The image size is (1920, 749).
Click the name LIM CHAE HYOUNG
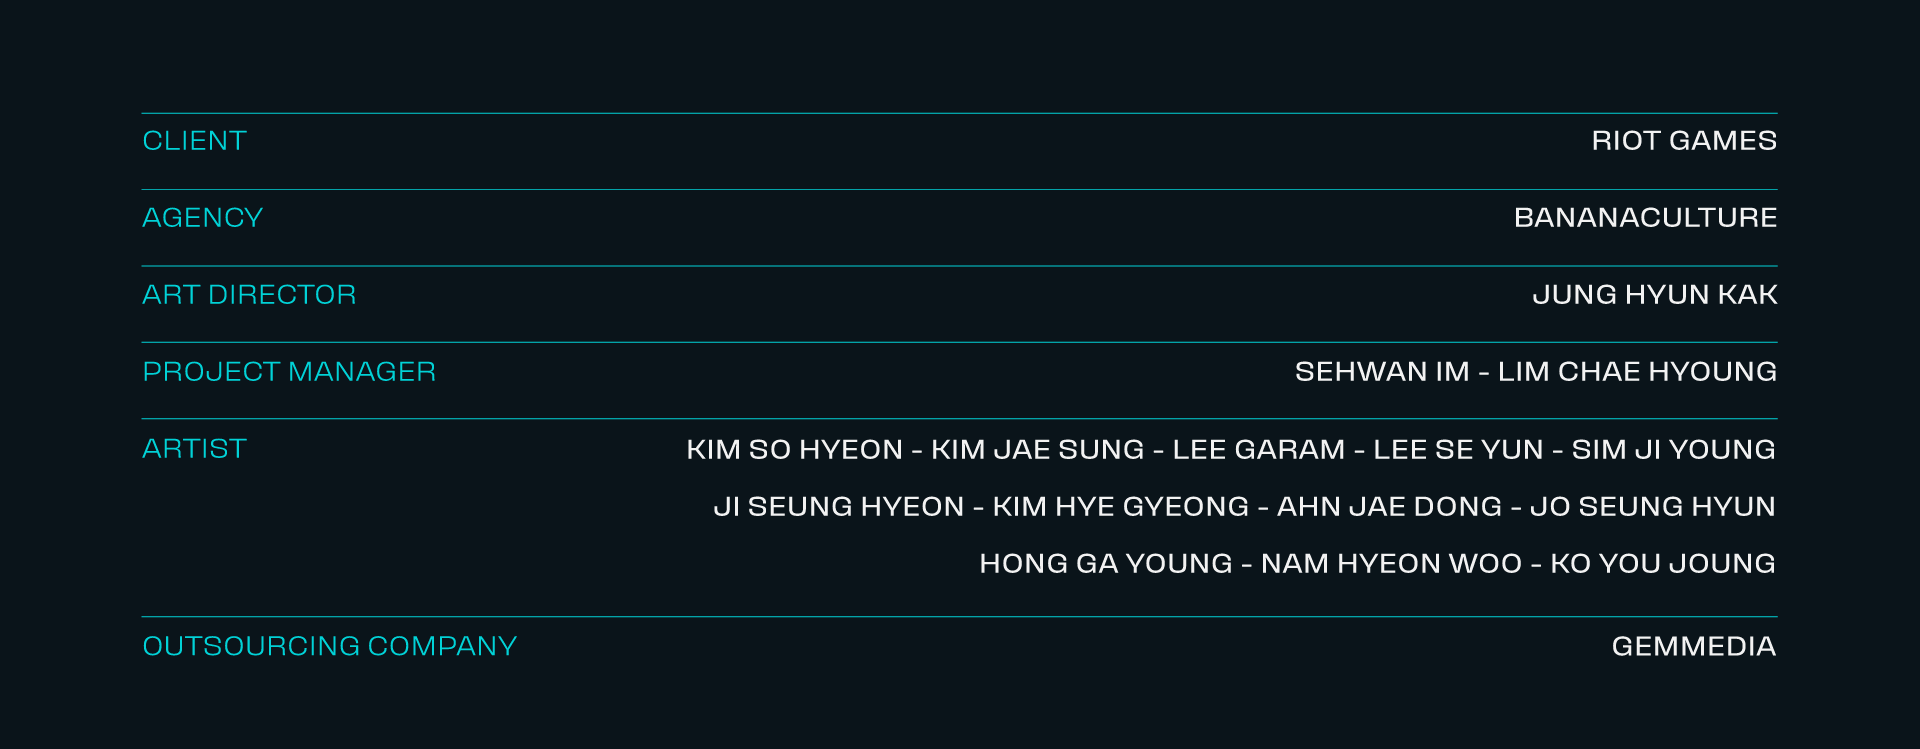[x=1637, y=372]
